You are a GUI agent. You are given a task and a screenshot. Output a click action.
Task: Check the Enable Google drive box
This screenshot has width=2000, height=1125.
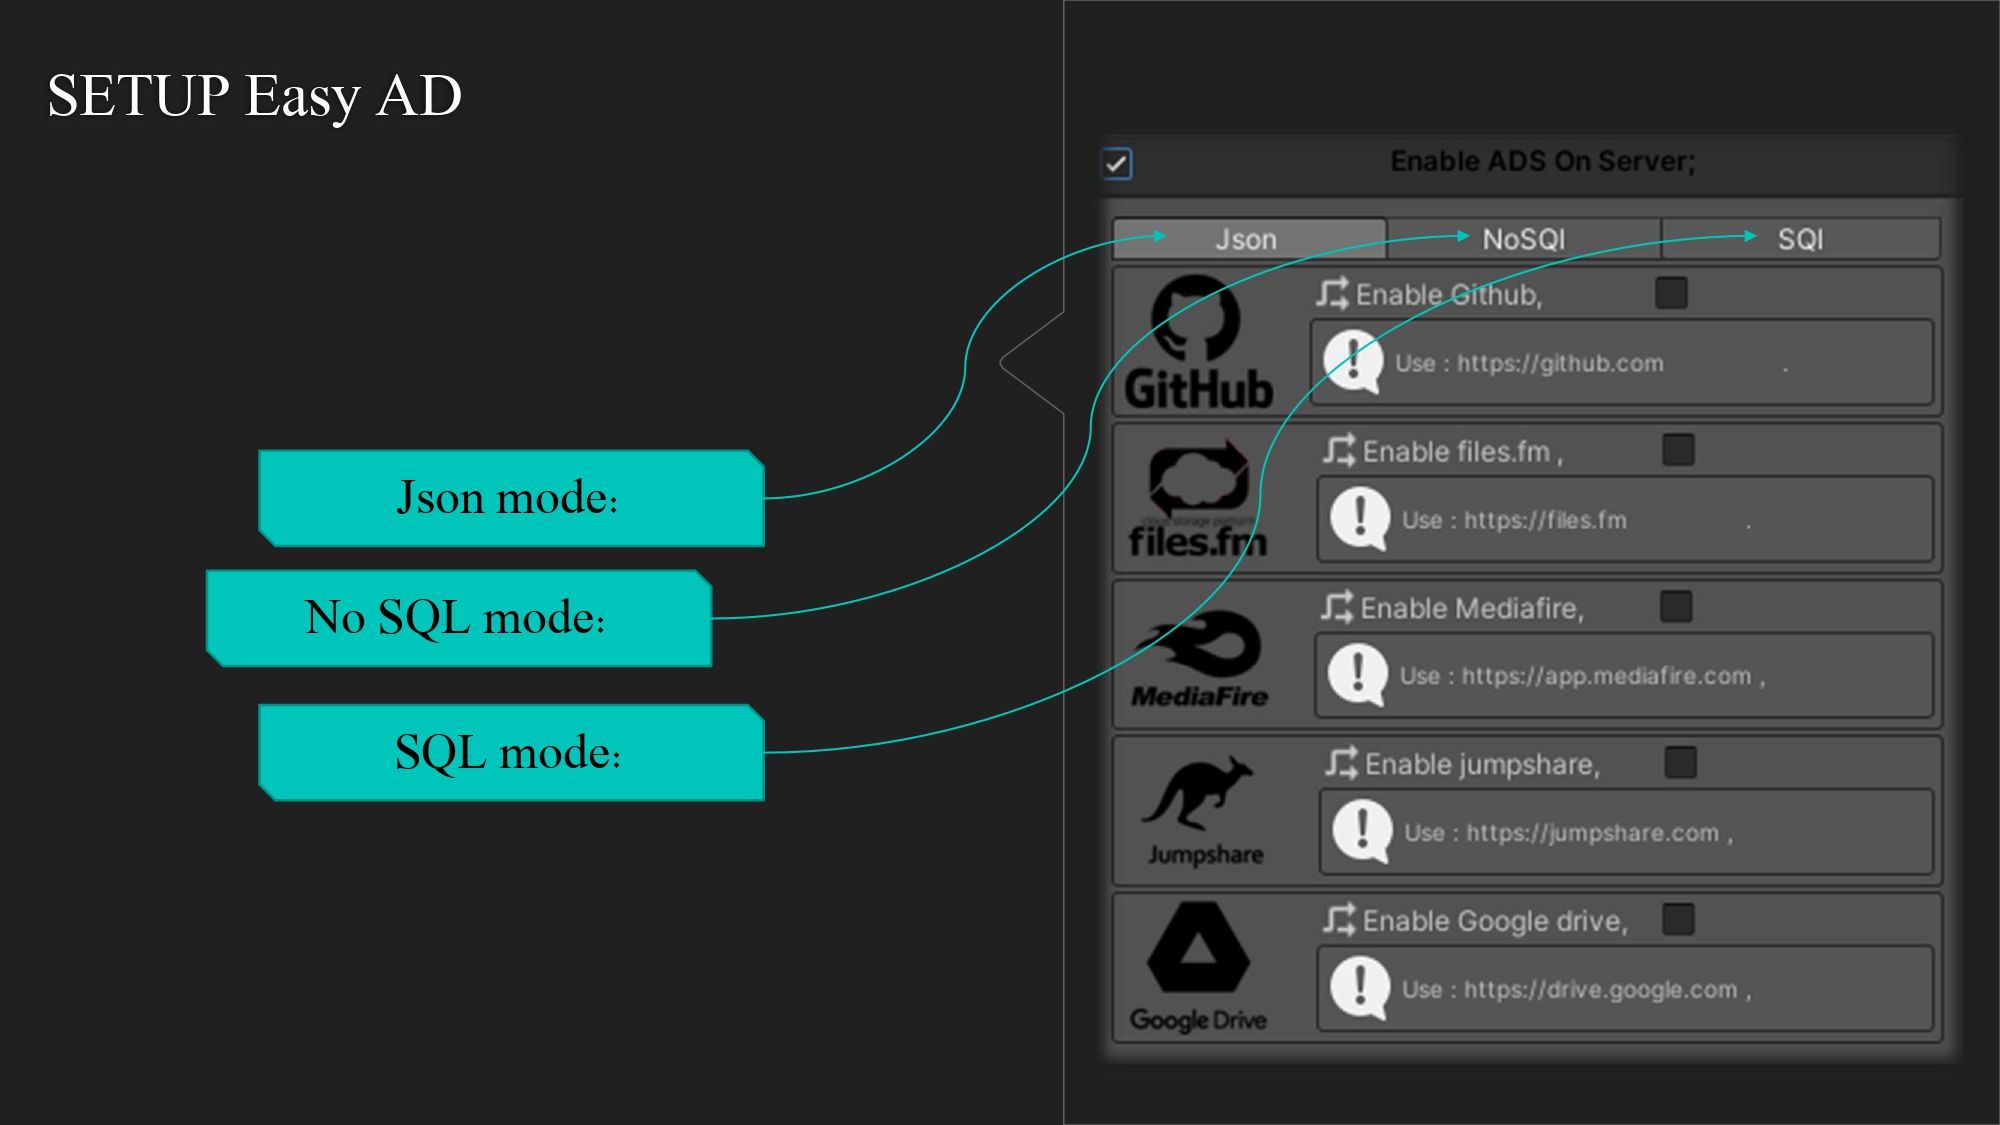tap(1678, 919)
